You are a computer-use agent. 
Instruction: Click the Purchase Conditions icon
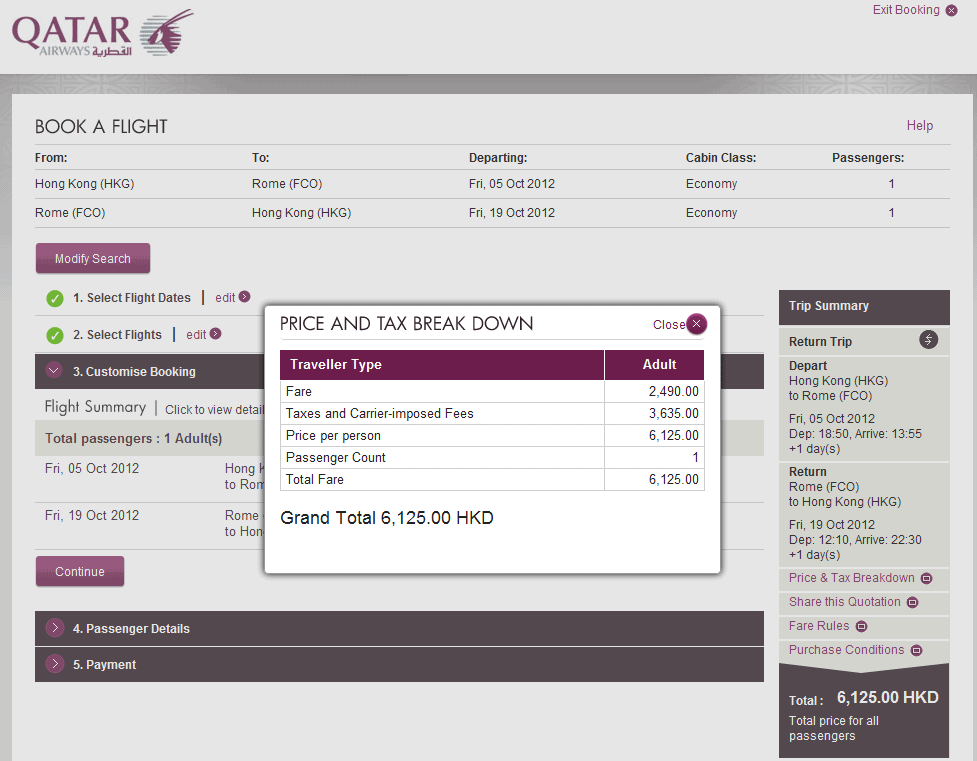[x=915, y=650]
